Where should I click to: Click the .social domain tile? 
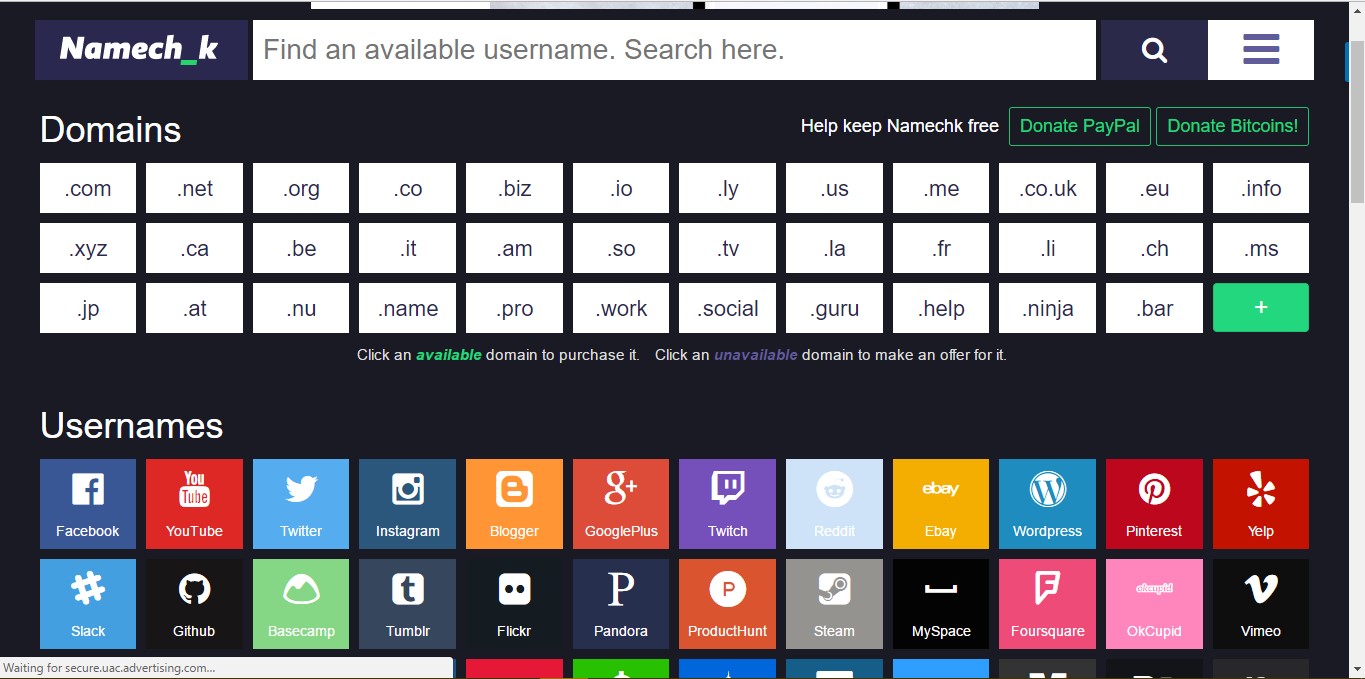click(x=727, y=308)
